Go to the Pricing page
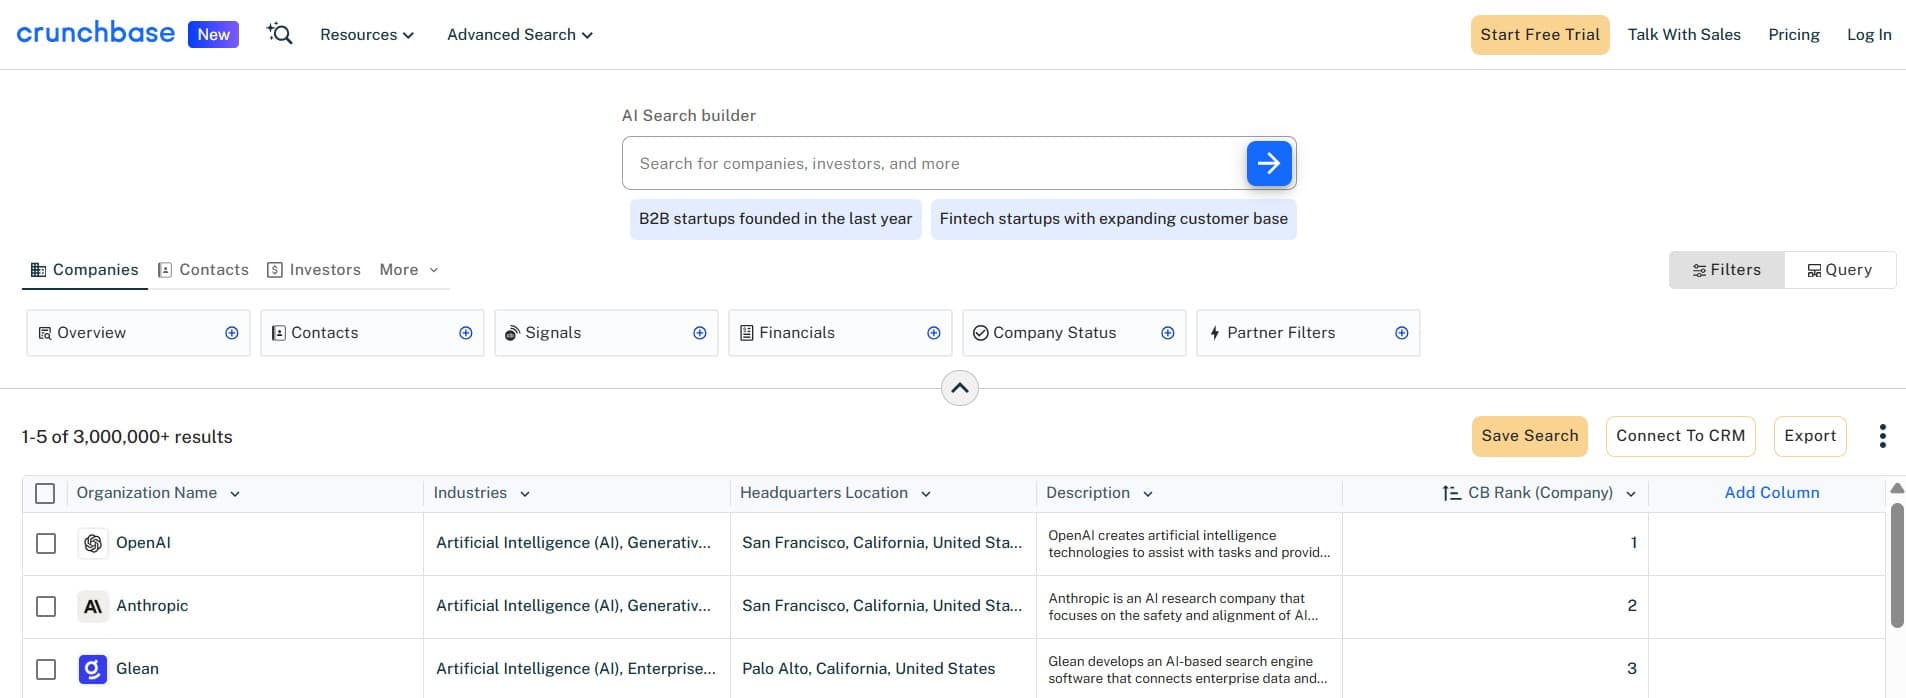The width and height of the screenshot is (1906, 698). (x=1794, y=35)
